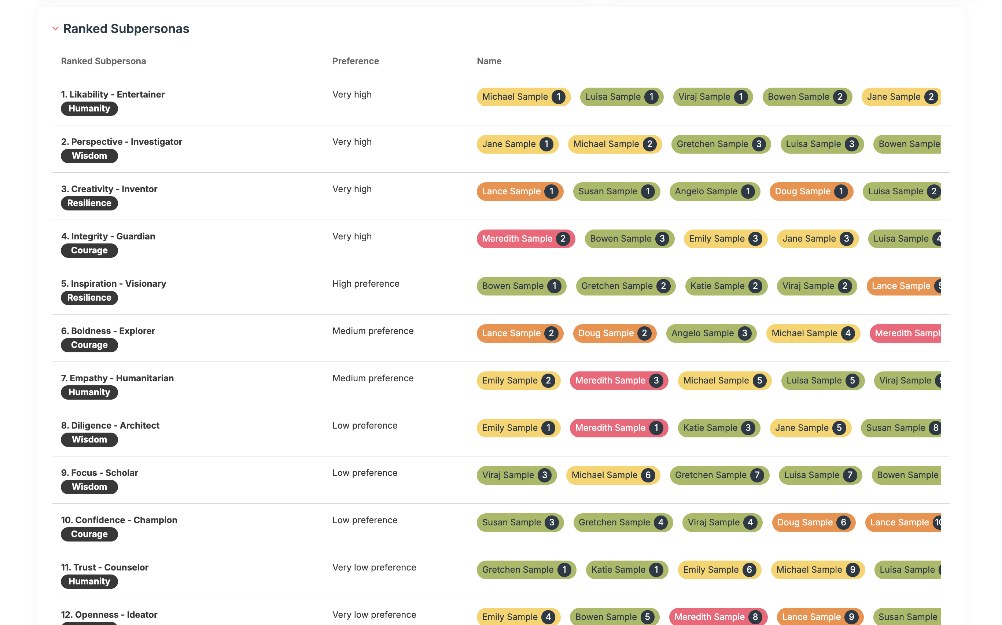This screenshot has height=625, width=1002.
Task: Click the Resilience tag under Creativity - Inventor
Action: [89, 203]
